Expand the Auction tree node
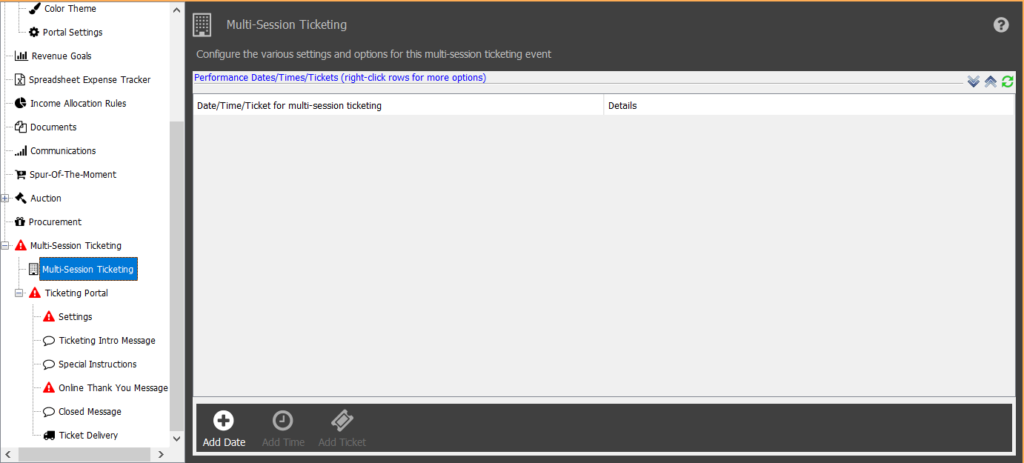The height and width of the screenshot is (463, 1024). coord(5,198)
